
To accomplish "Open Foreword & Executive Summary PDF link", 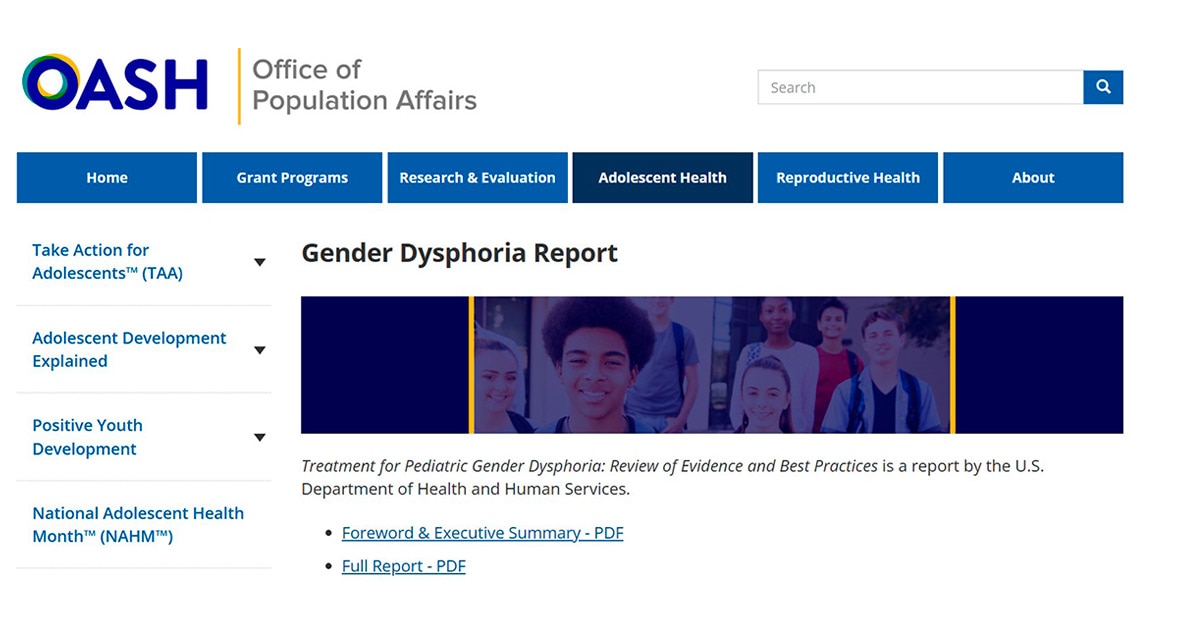I will point(482,533).
